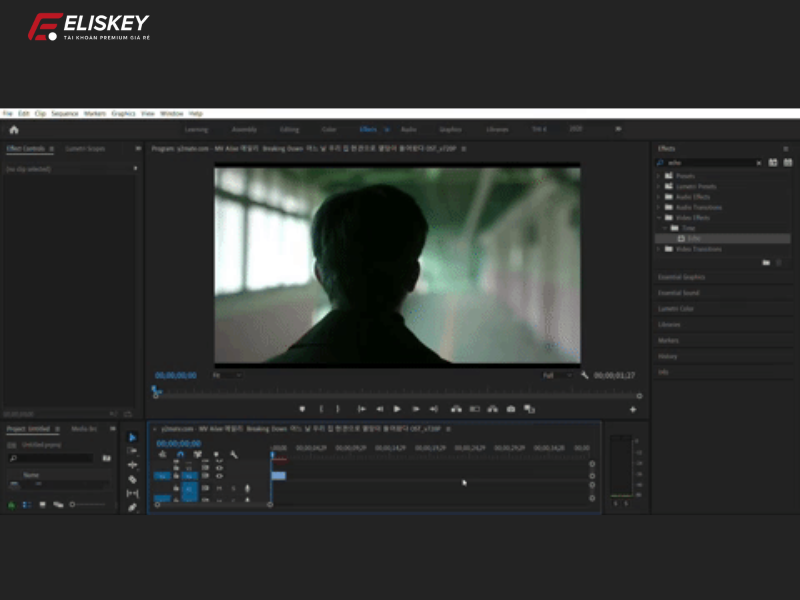
Task: Collapse the Video Effects folder
Action: [658, 217]
